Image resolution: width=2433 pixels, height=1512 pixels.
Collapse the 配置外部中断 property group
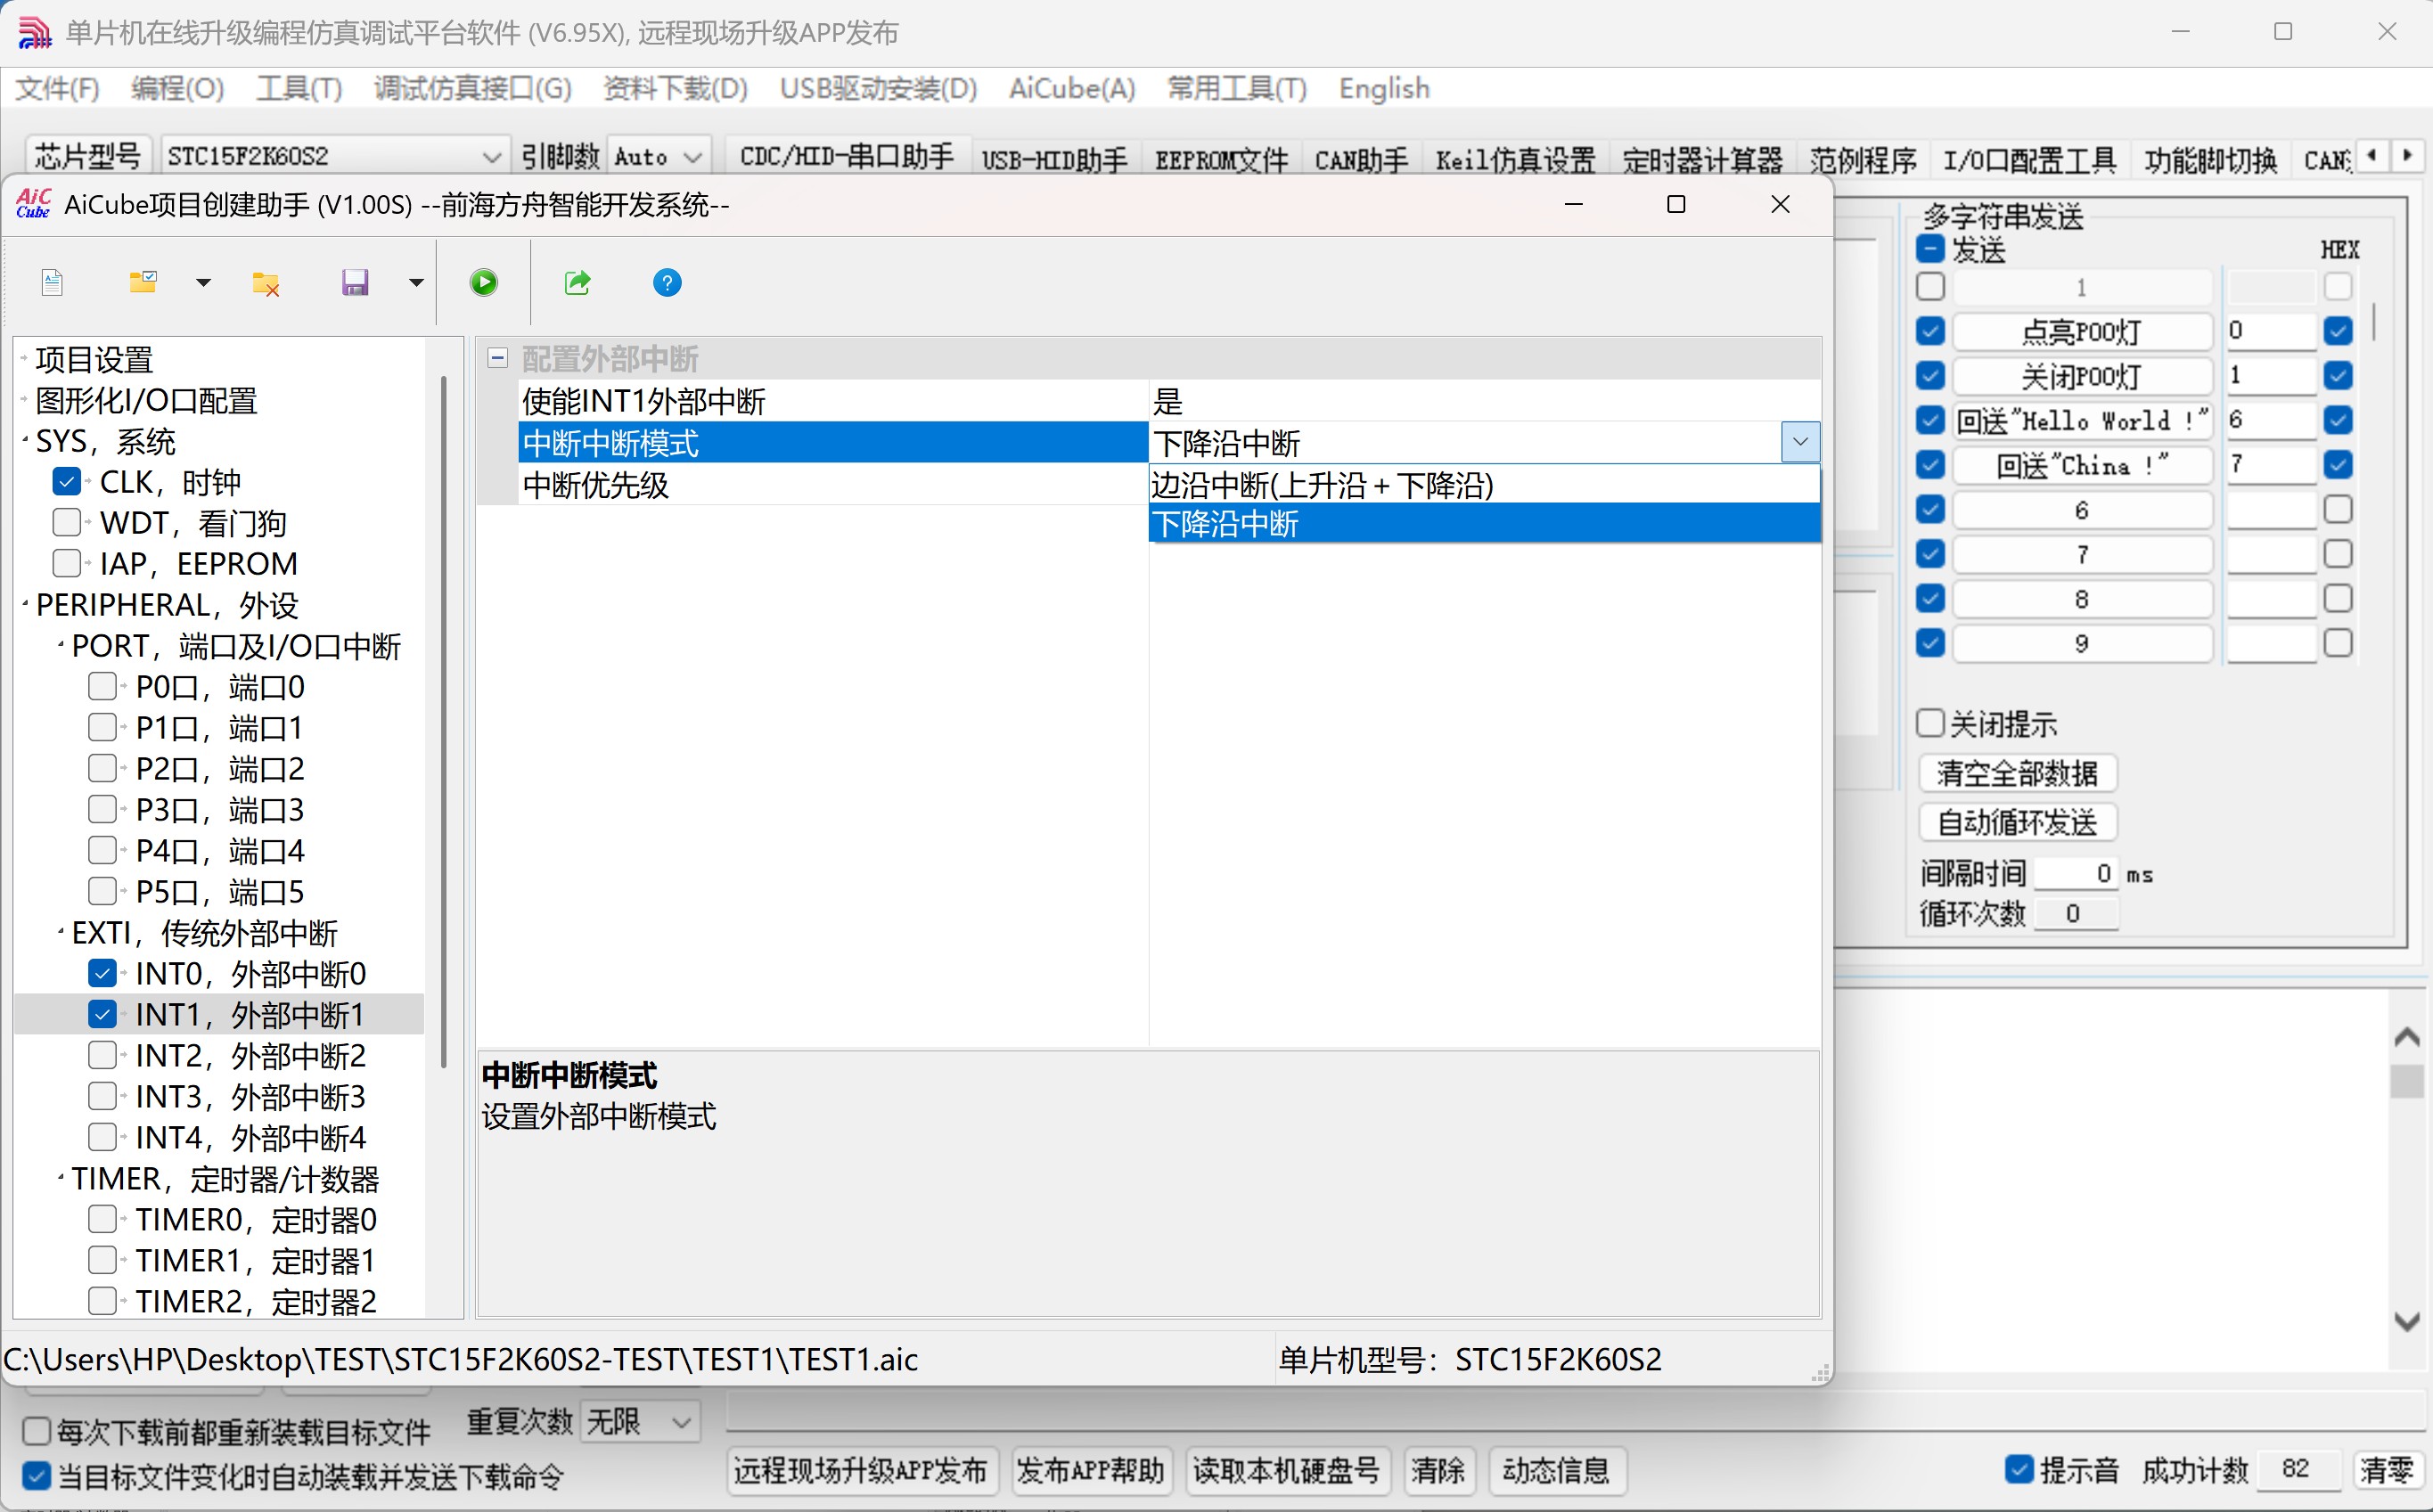[498, 358]
